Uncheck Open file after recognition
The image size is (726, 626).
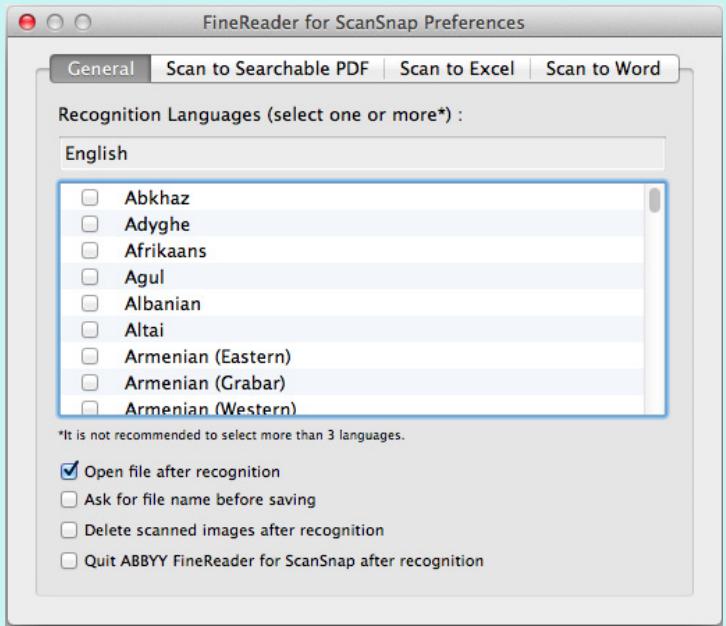point(69,471)
